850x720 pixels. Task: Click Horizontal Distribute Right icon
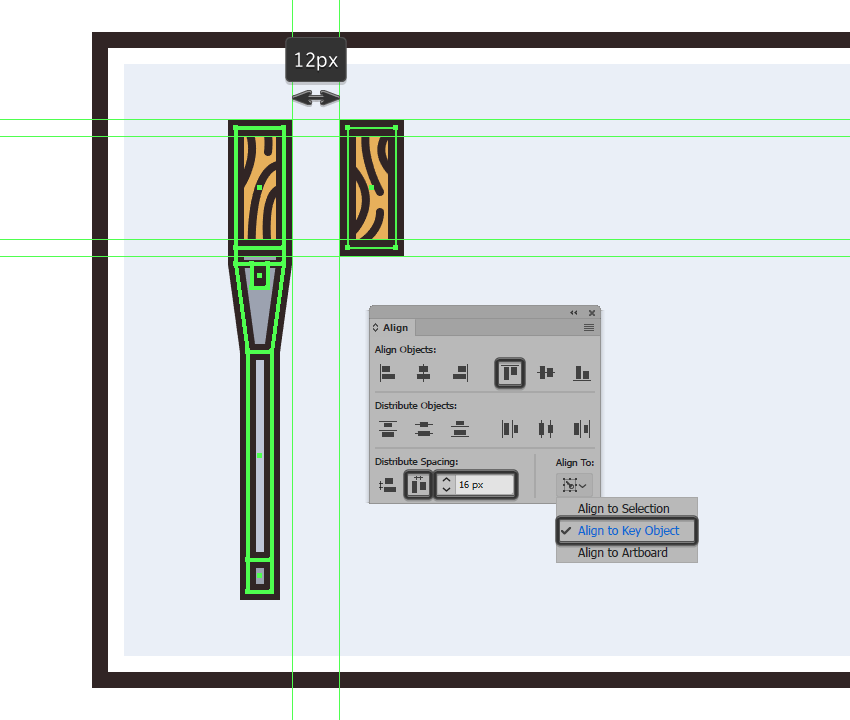pos(582,429)
